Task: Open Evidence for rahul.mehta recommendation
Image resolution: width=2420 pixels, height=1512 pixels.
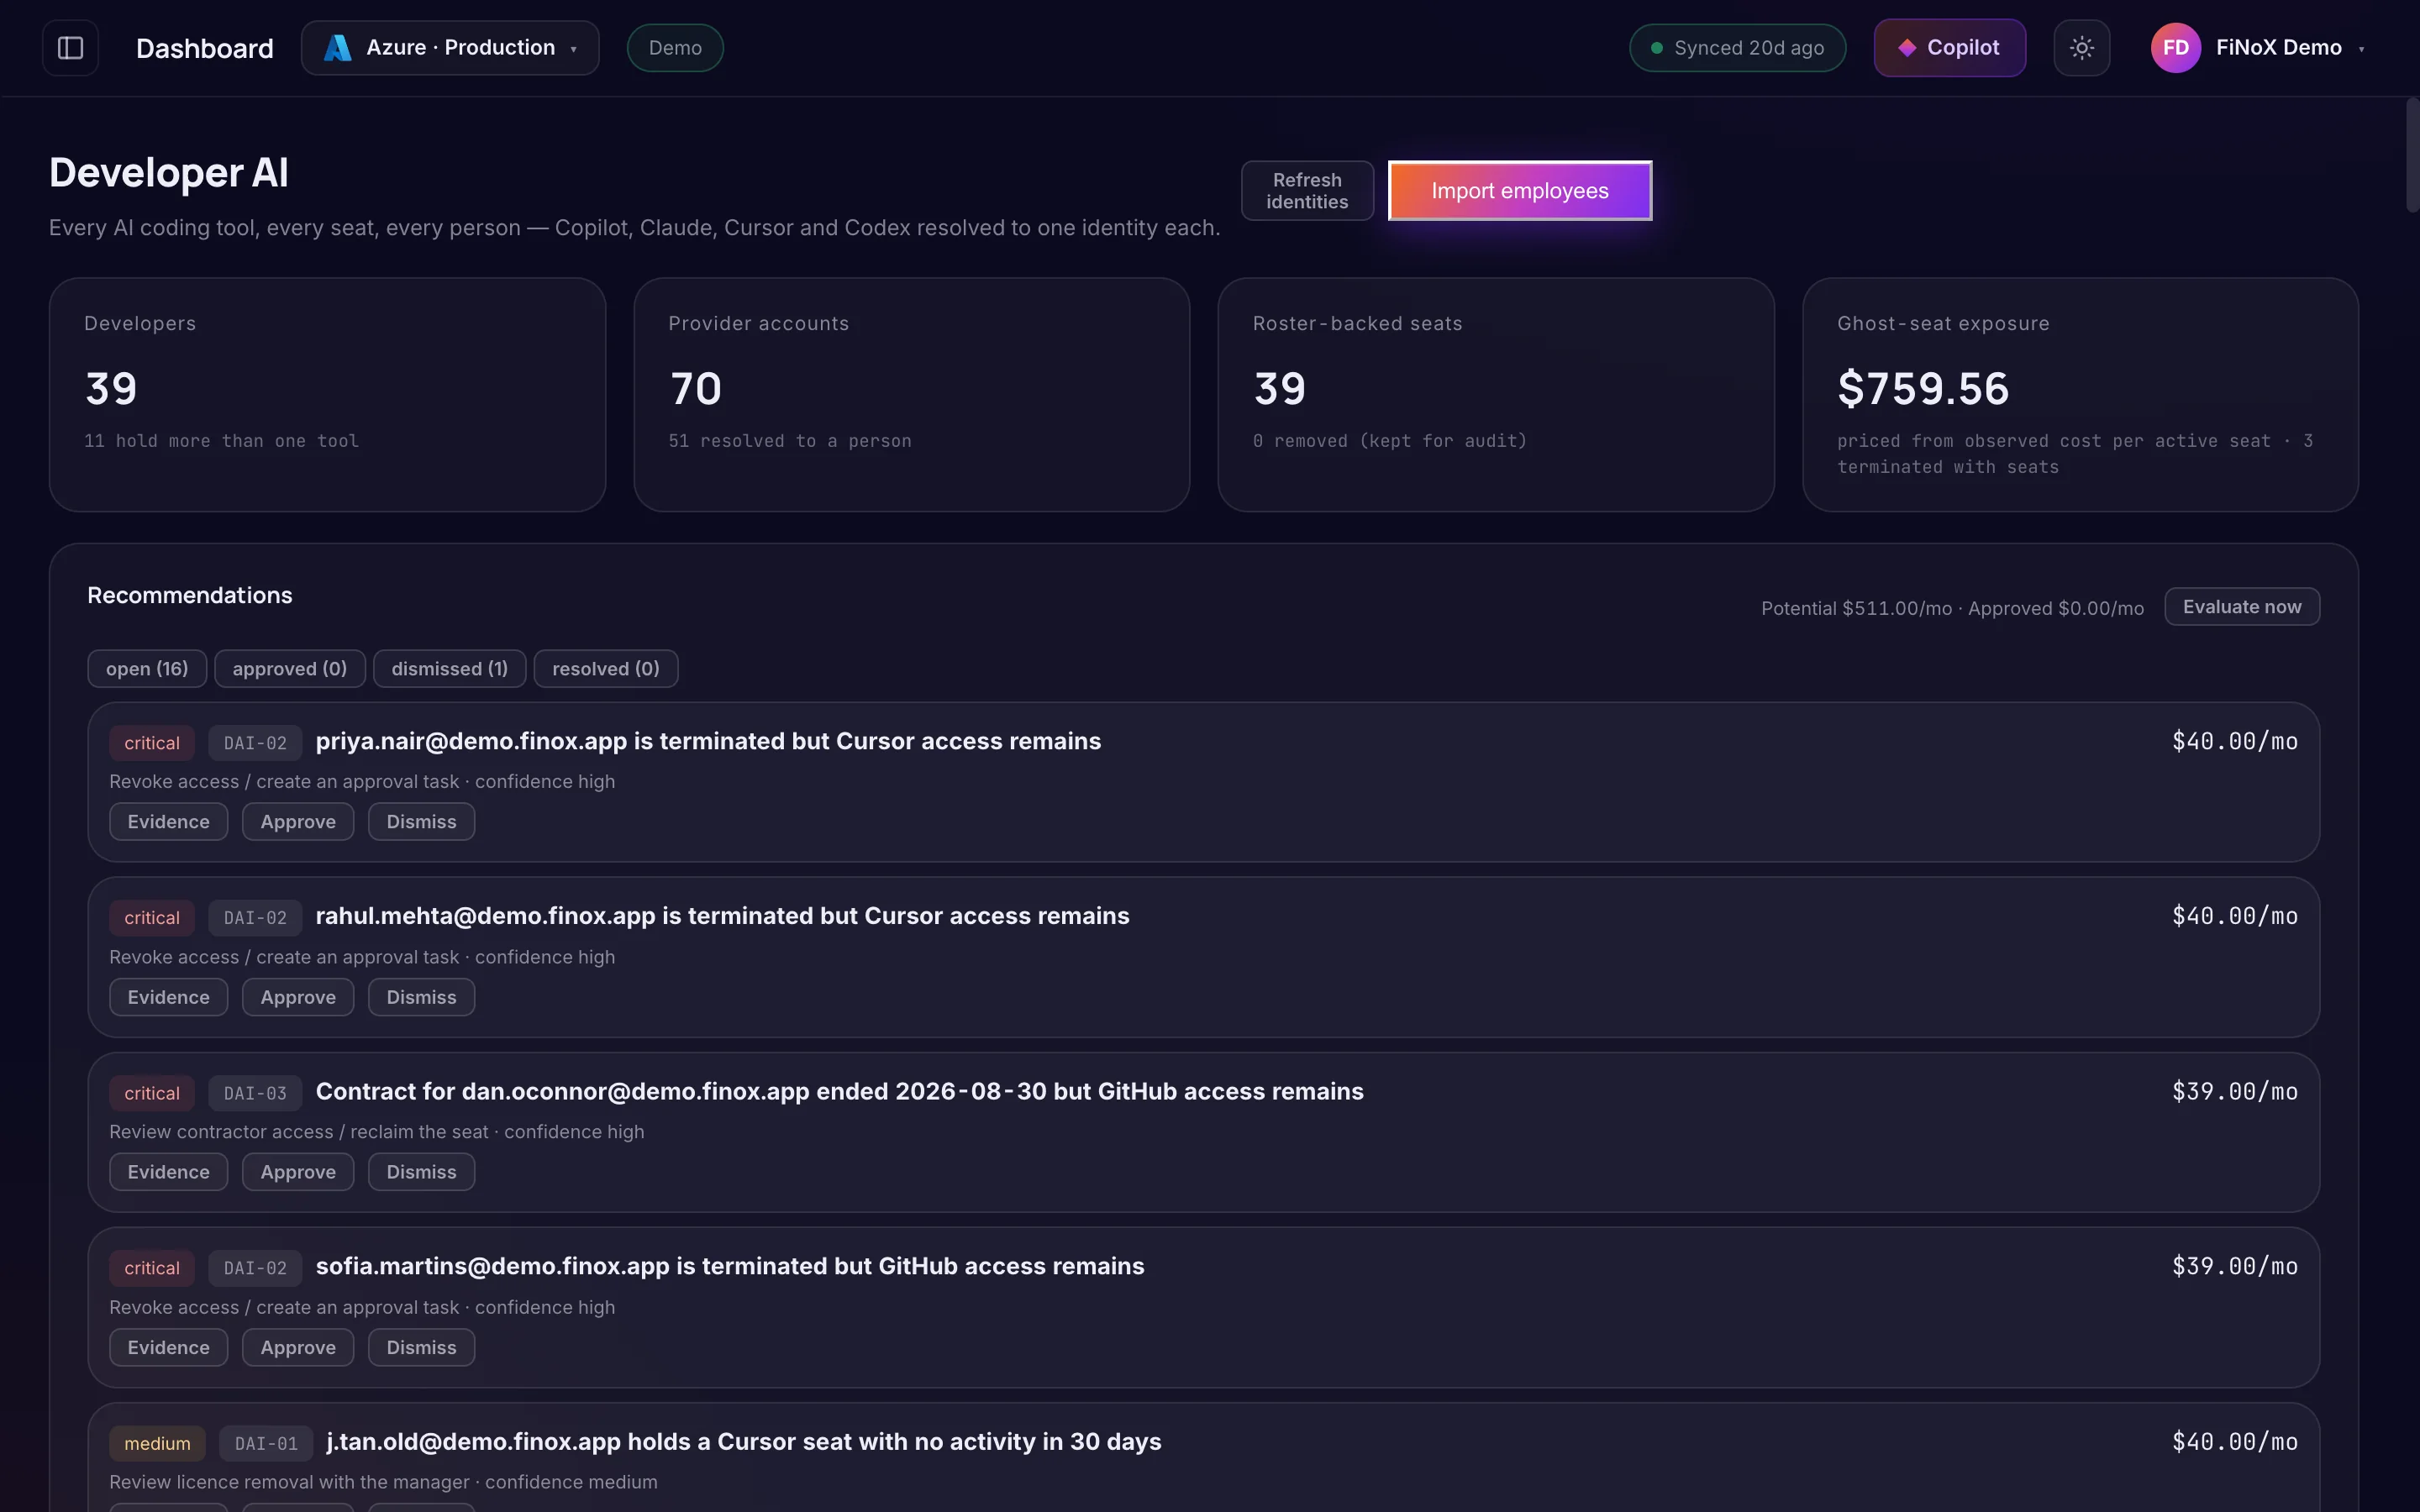Action: (x=168, y=997)
